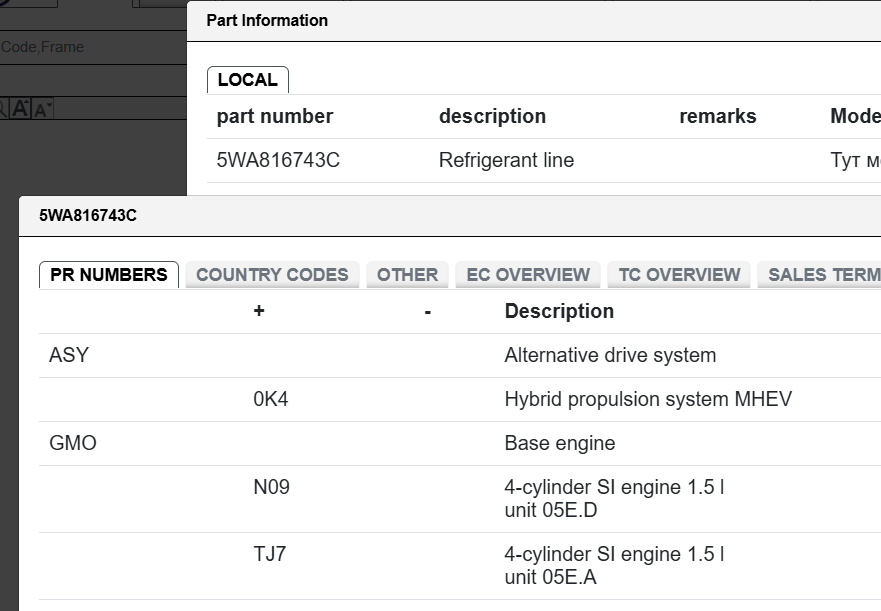This screenshot has width=881, height=611.
Task: Switch to the COUNTRY CODES tab
Action: (x=272, y=275)
